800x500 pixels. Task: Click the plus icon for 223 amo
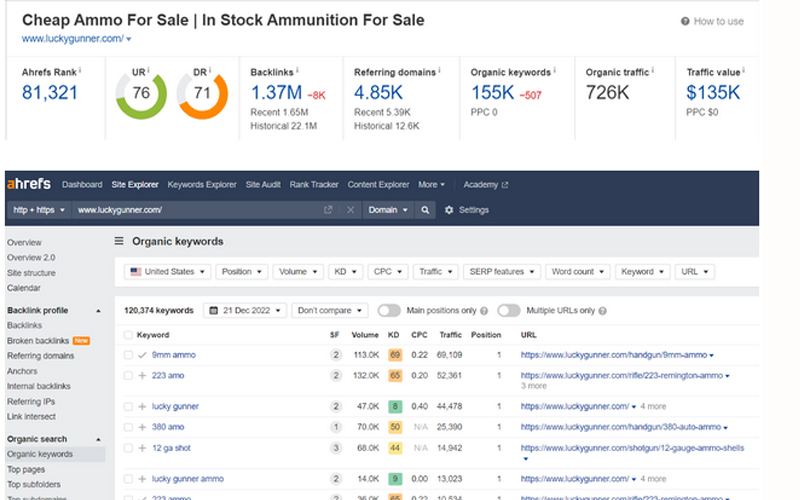point(142,376)
